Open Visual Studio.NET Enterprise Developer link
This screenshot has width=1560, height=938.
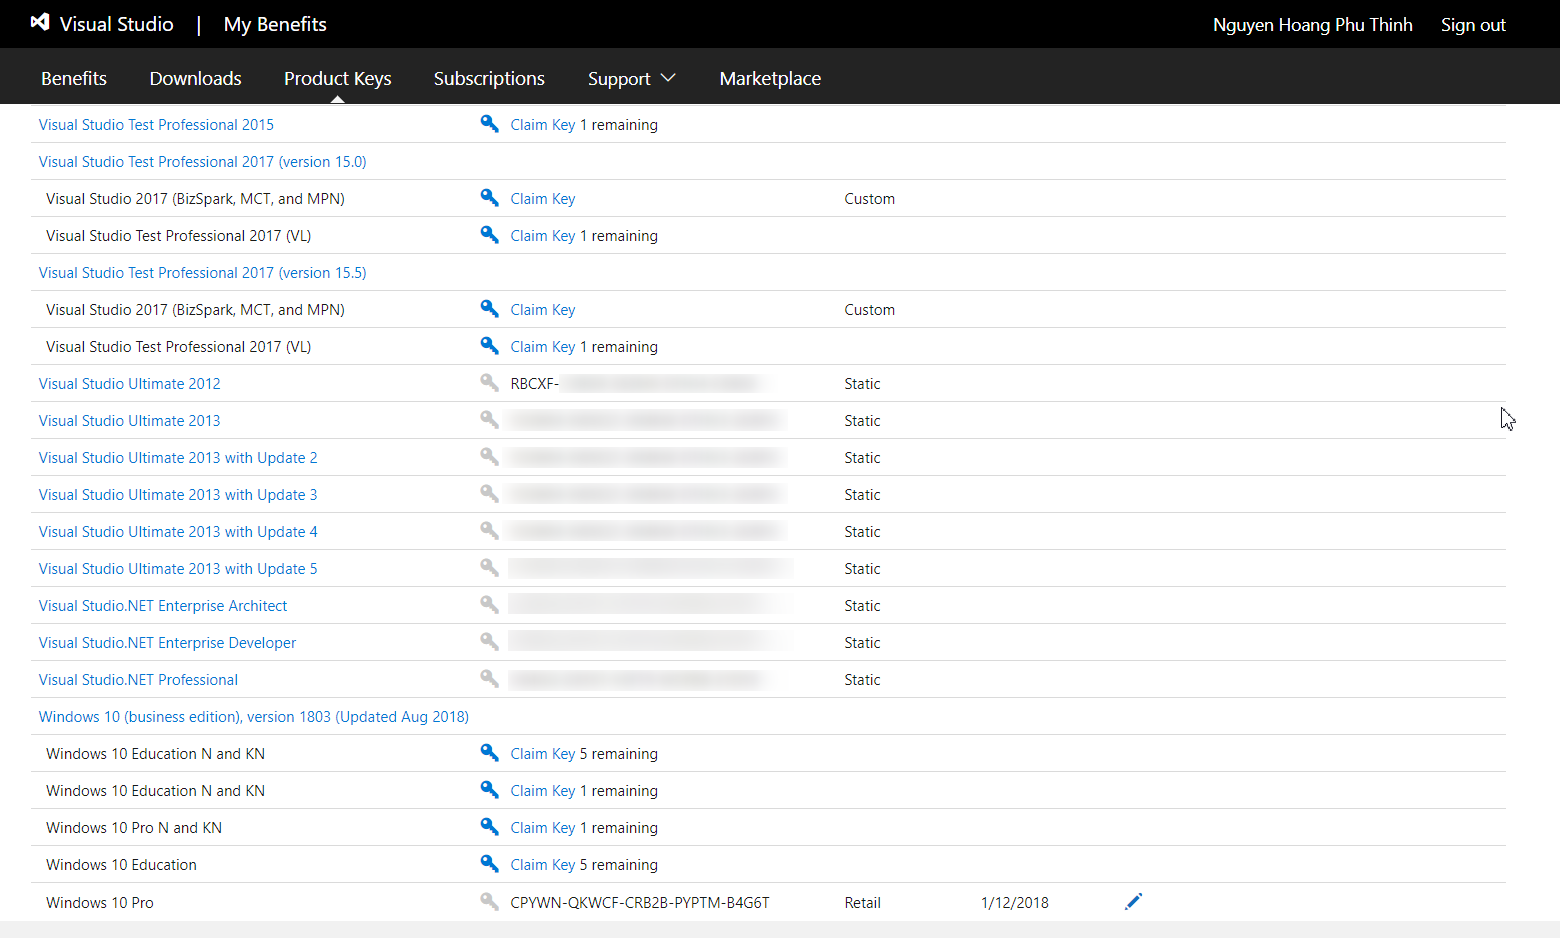click(168, 643)
